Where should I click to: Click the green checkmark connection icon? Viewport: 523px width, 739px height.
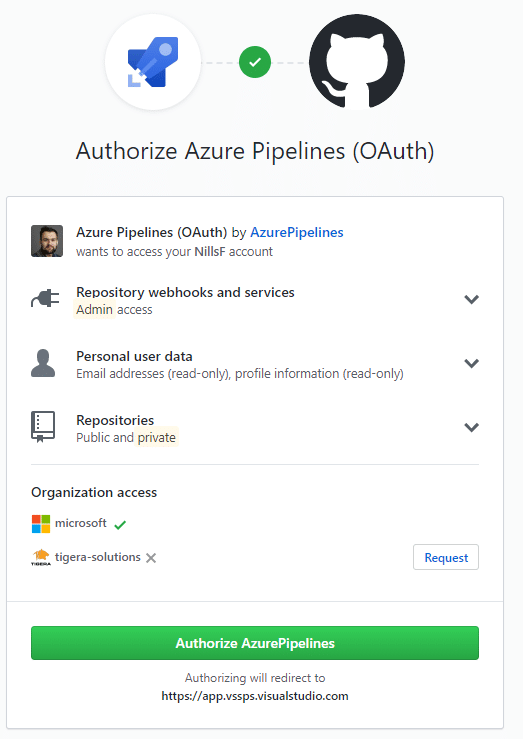255,62
